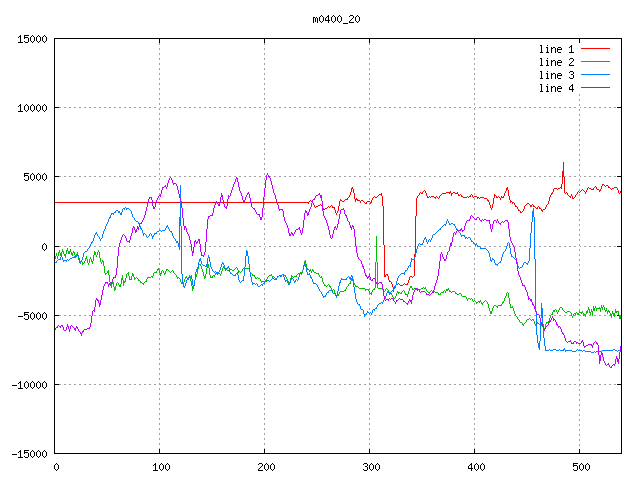
Task: Click the 10000 y-axis tick label
Action: coord(31,108)
